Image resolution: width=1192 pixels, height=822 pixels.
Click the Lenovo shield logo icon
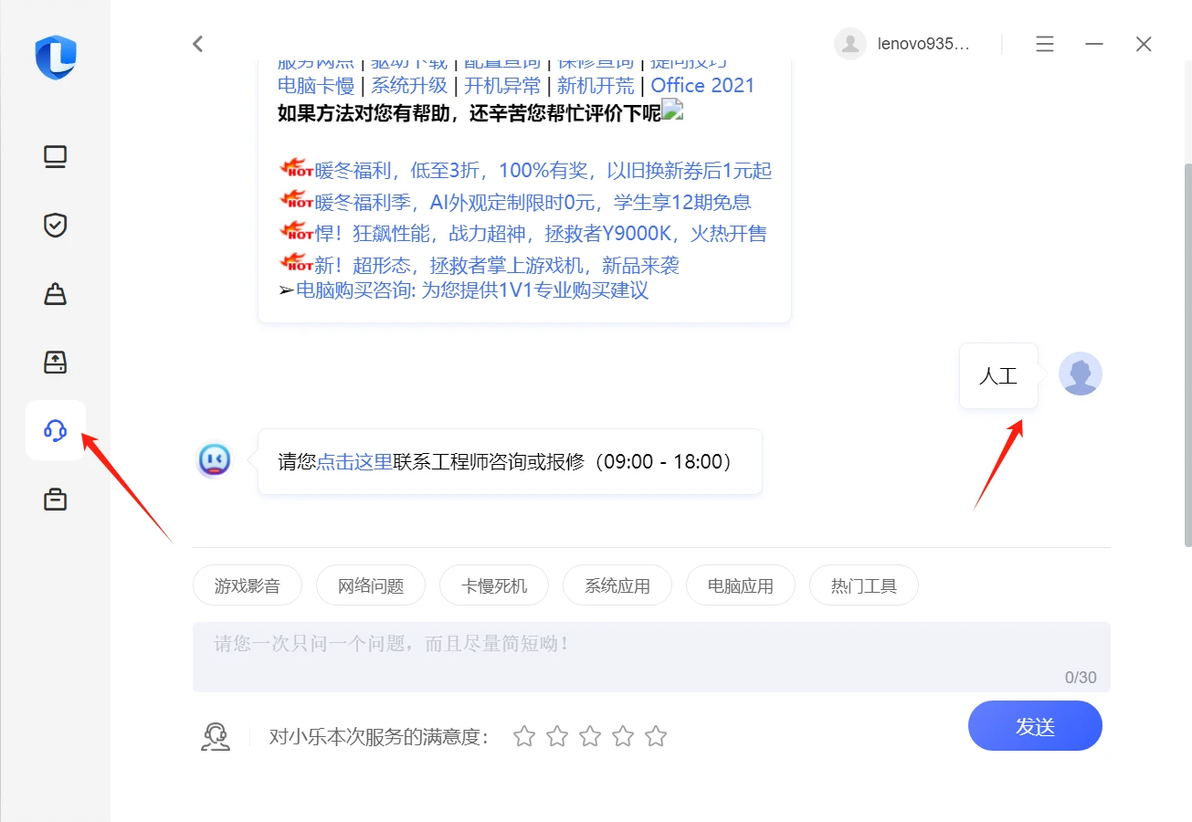point(55,57)
